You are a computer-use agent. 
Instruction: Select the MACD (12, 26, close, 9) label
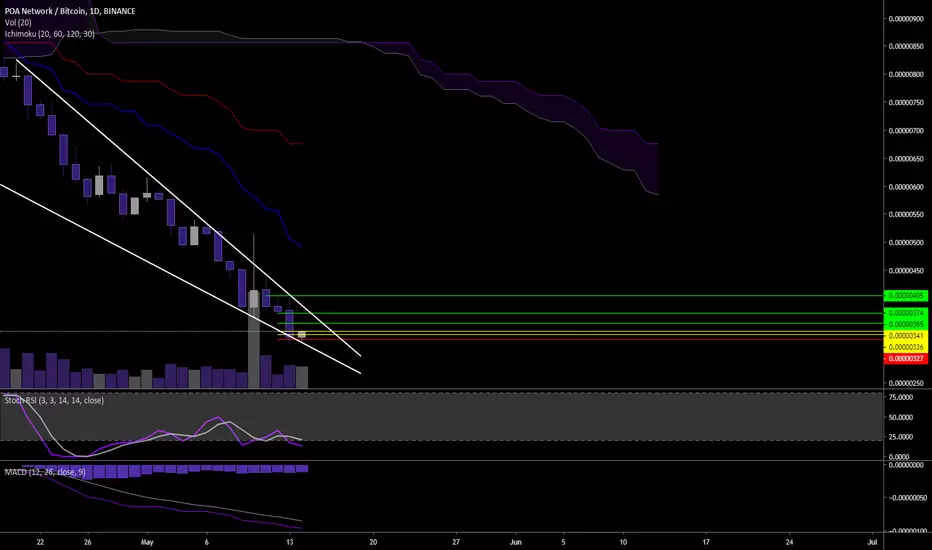coord(45,472)
